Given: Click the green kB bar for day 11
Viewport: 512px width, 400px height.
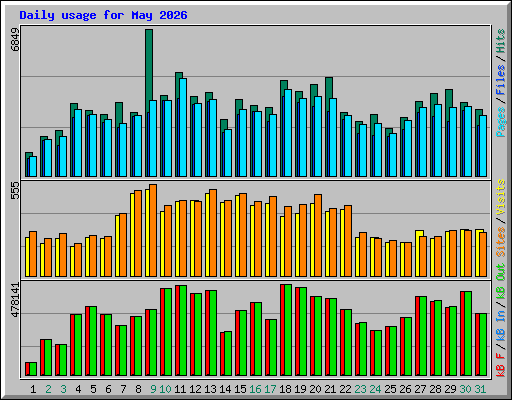Looking at the screenshot, I should coord(183,331).
